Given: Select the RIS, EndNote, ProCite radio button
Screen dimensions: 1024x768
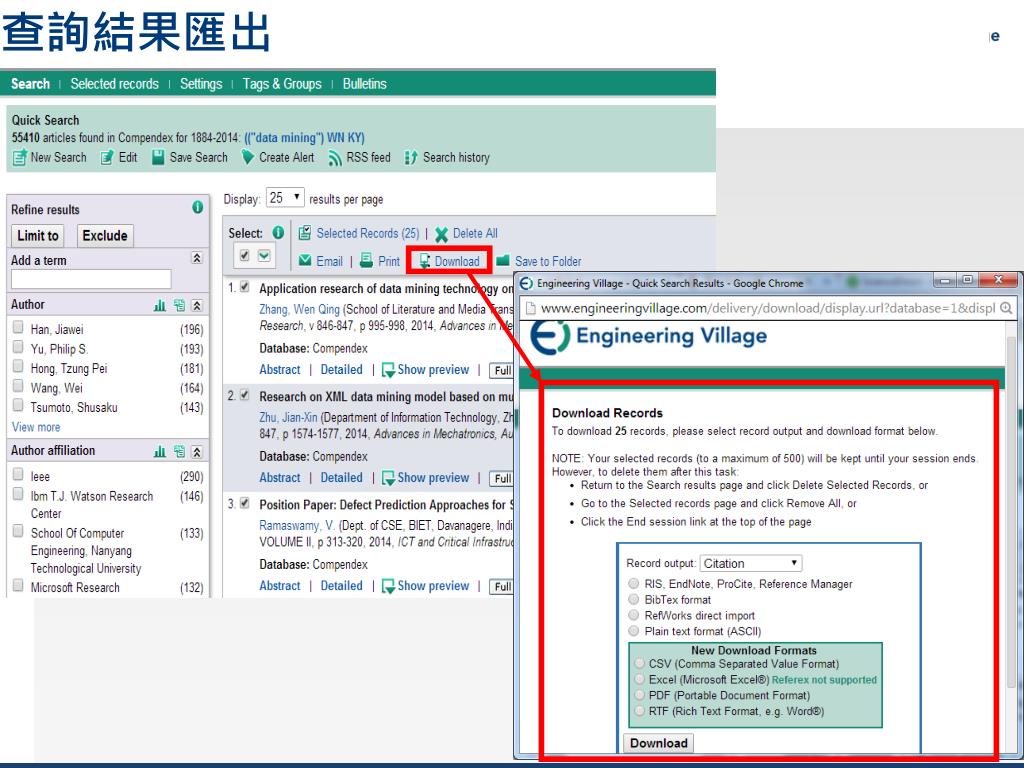Looking at the screenshot, I should pos(633,583).
